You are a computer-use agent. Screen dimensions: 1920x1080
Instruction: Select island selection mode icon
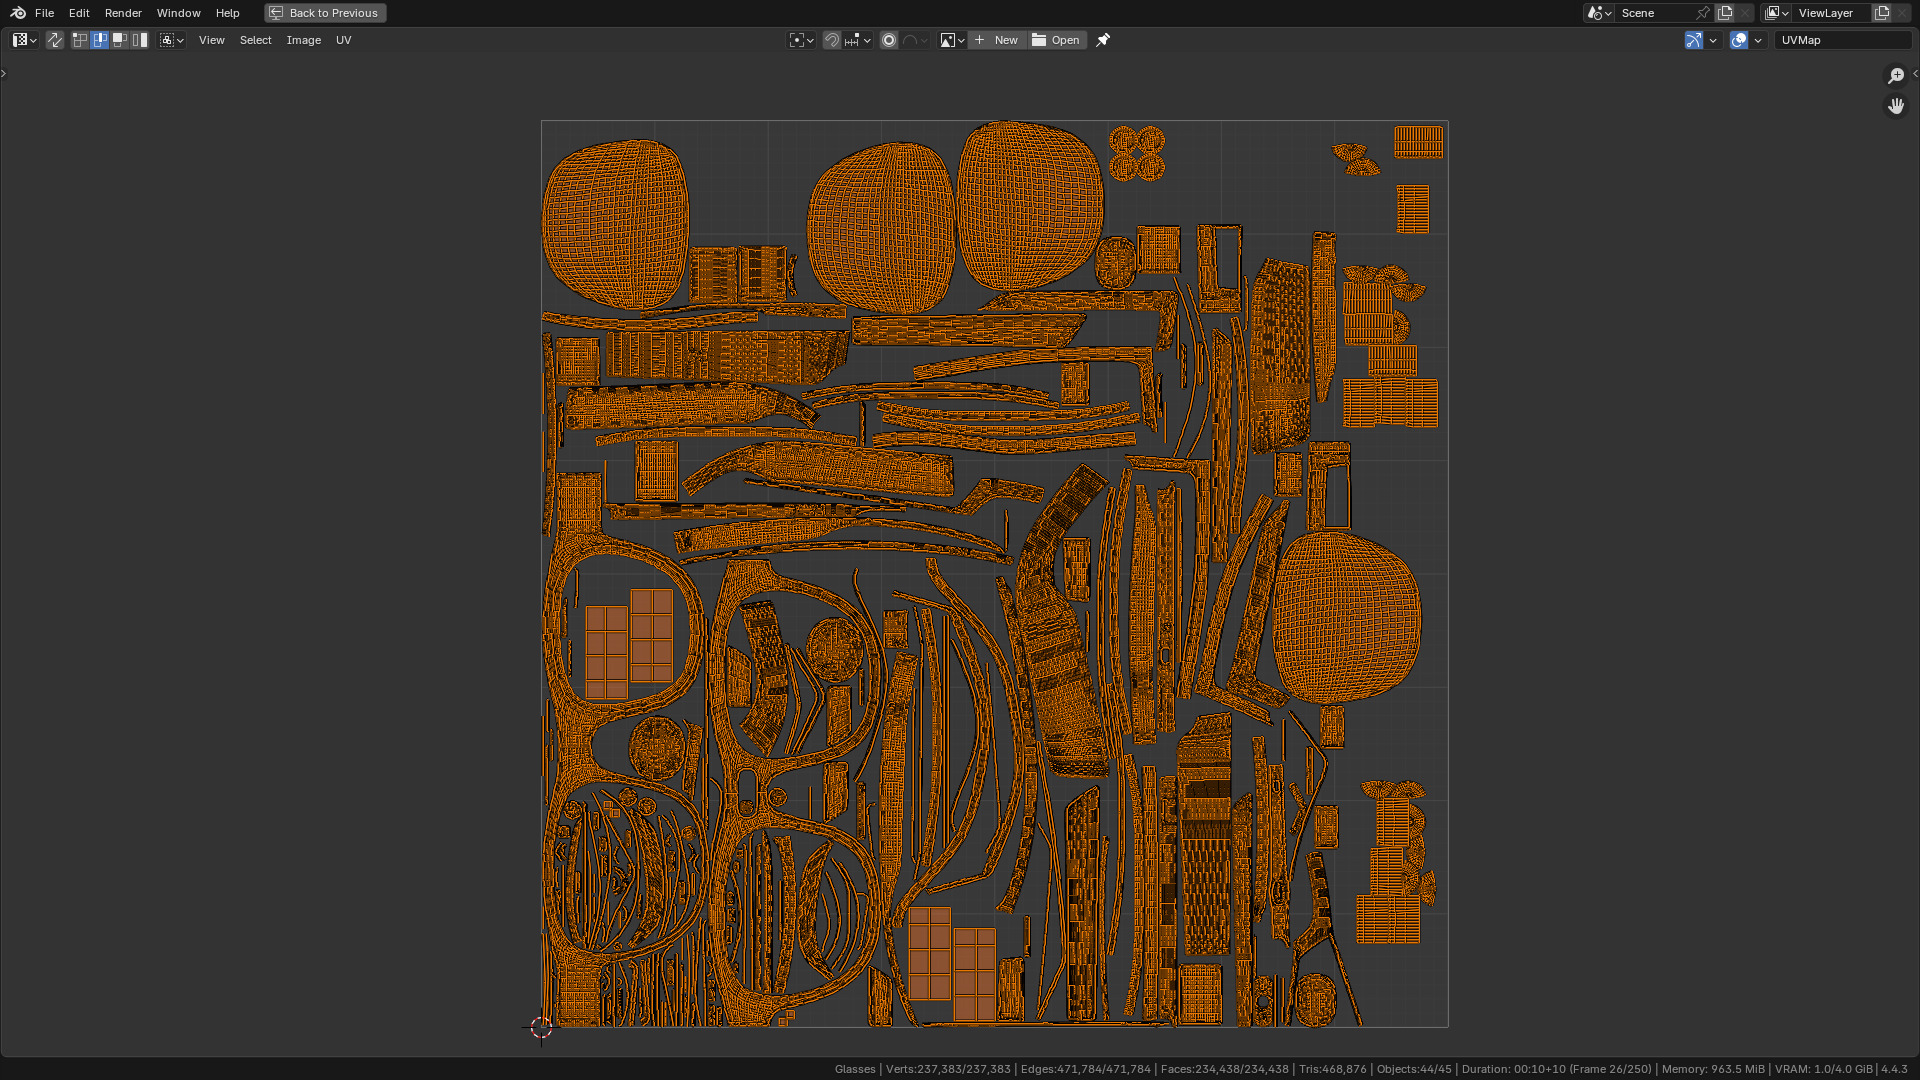point(140,40)
